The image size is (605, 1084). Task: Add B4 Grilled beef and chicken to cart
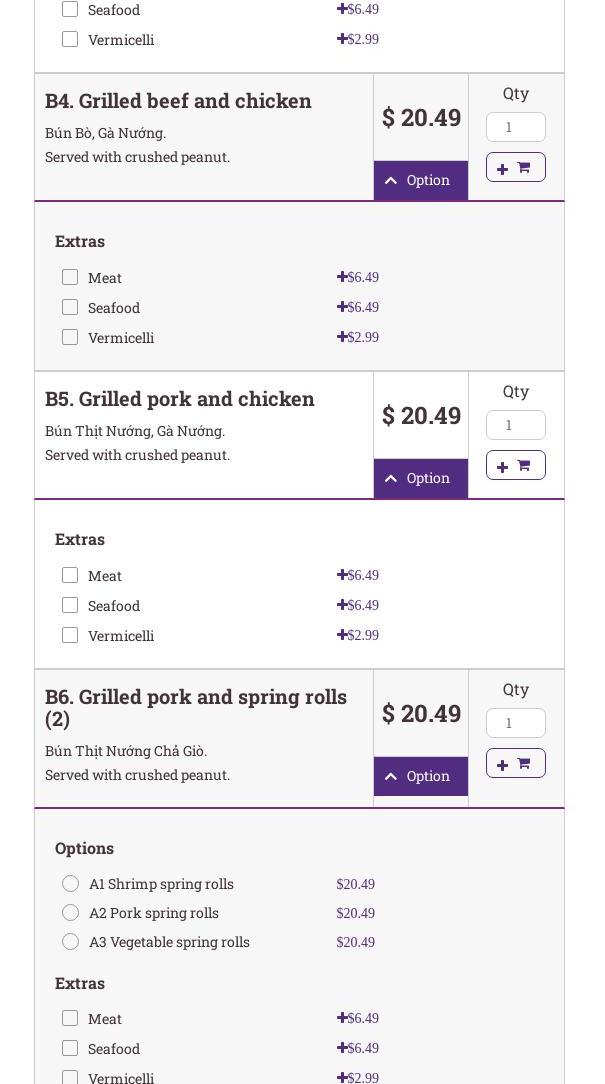(515, 167)
